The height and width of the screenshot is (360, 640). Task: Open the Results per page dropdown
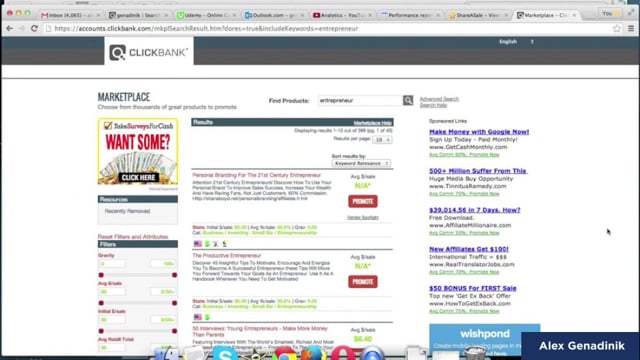382,140
